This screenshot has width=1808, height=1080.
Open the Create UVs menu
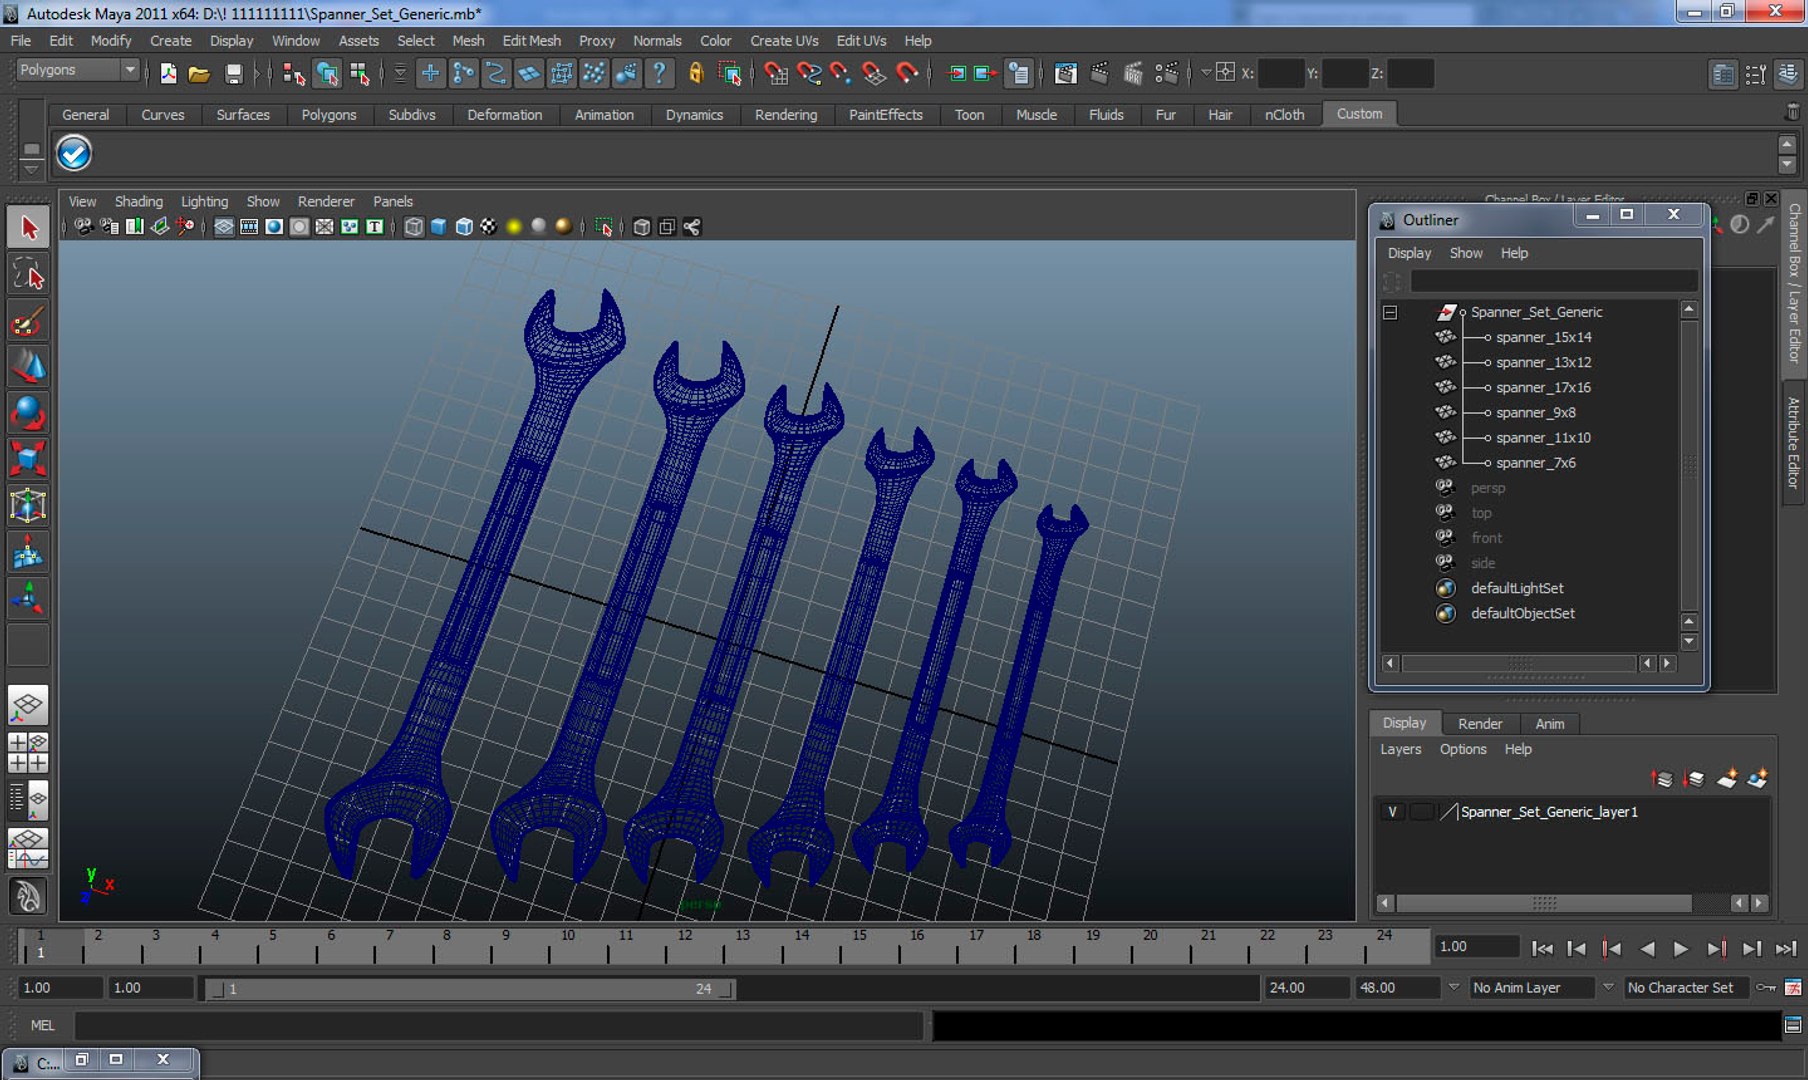(x=784, y=41)
